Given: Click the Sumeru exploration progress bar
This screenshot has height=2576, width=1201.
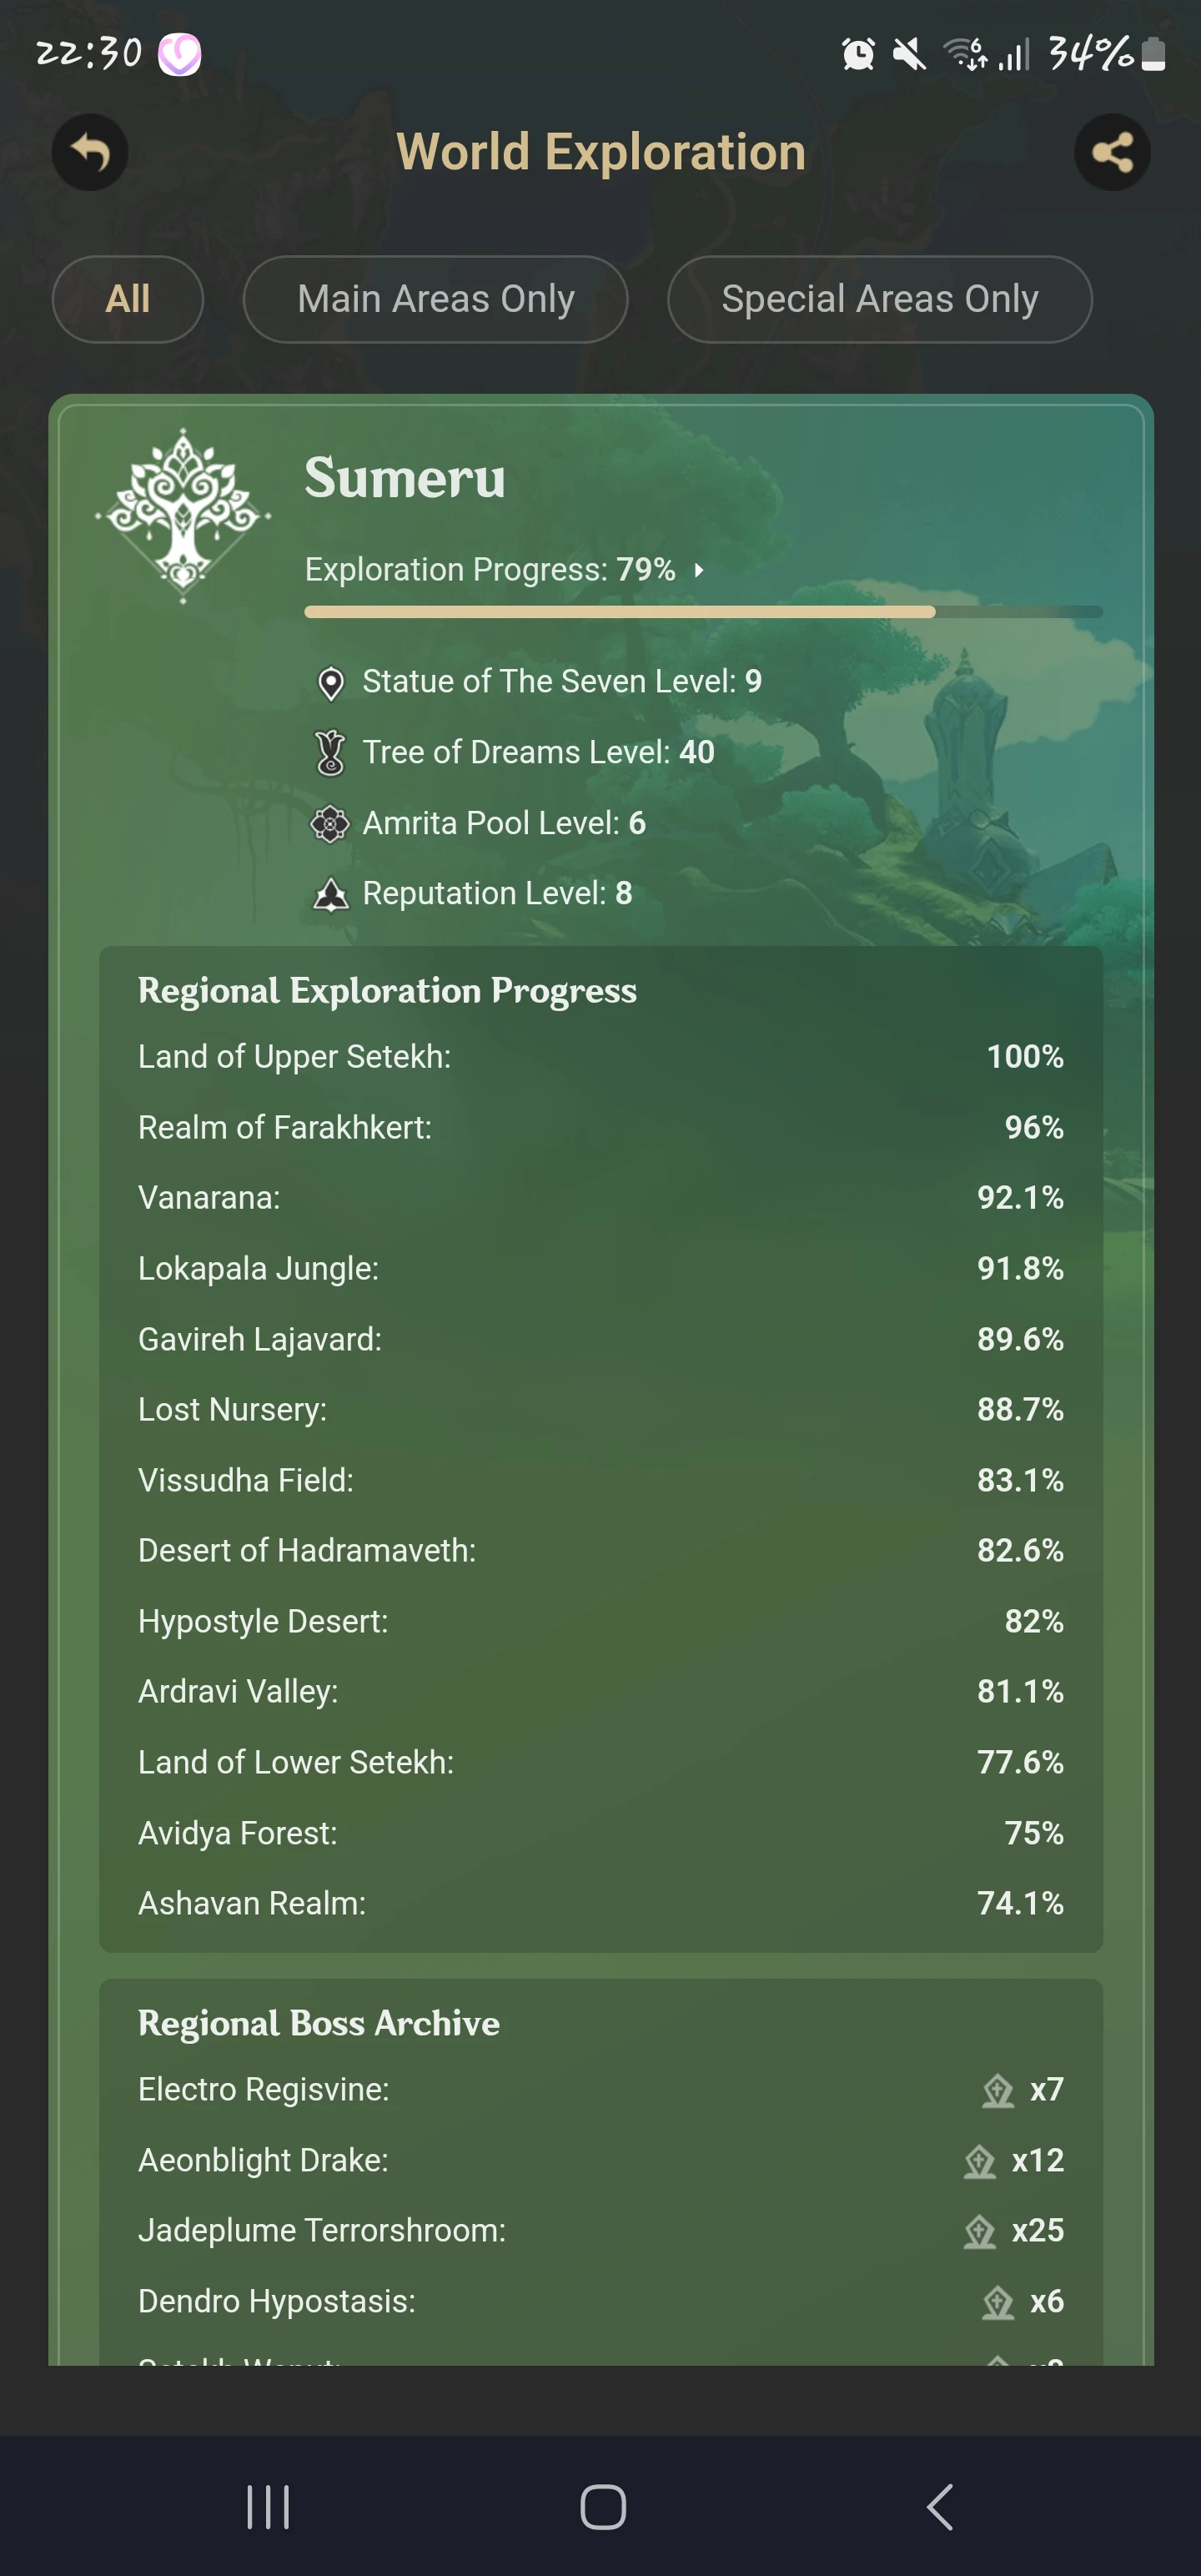Looking at the screenshot, I should [702, 612].
